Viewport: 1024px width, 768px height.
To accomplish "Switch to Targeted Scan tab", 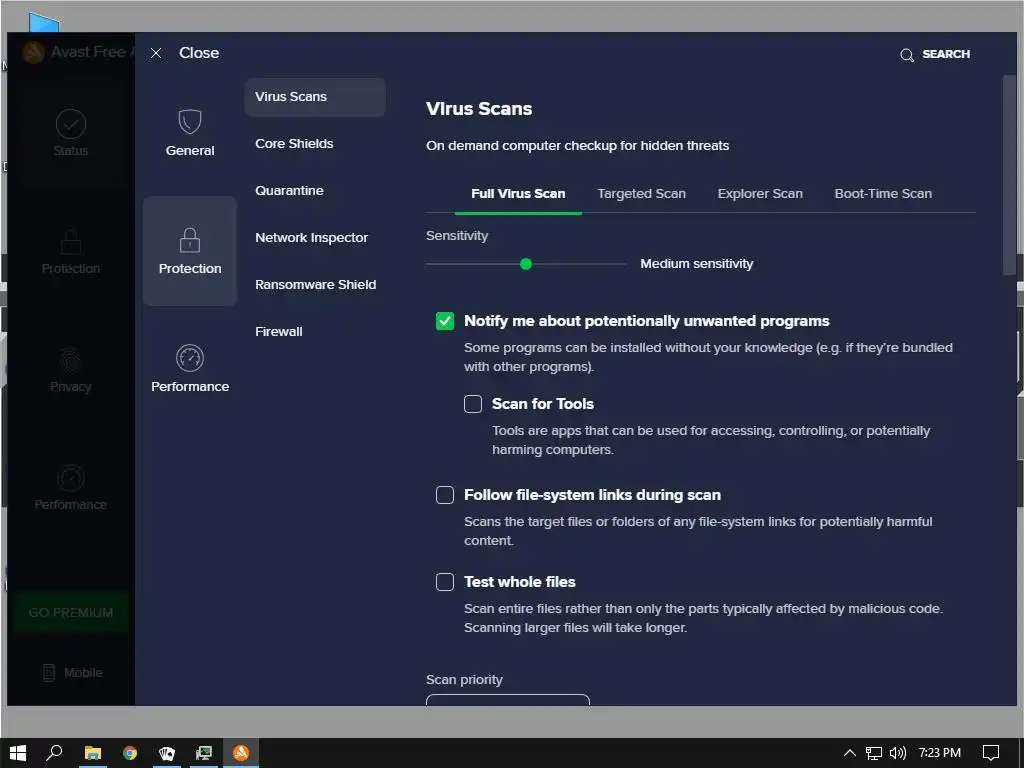I will click(641, 194).
